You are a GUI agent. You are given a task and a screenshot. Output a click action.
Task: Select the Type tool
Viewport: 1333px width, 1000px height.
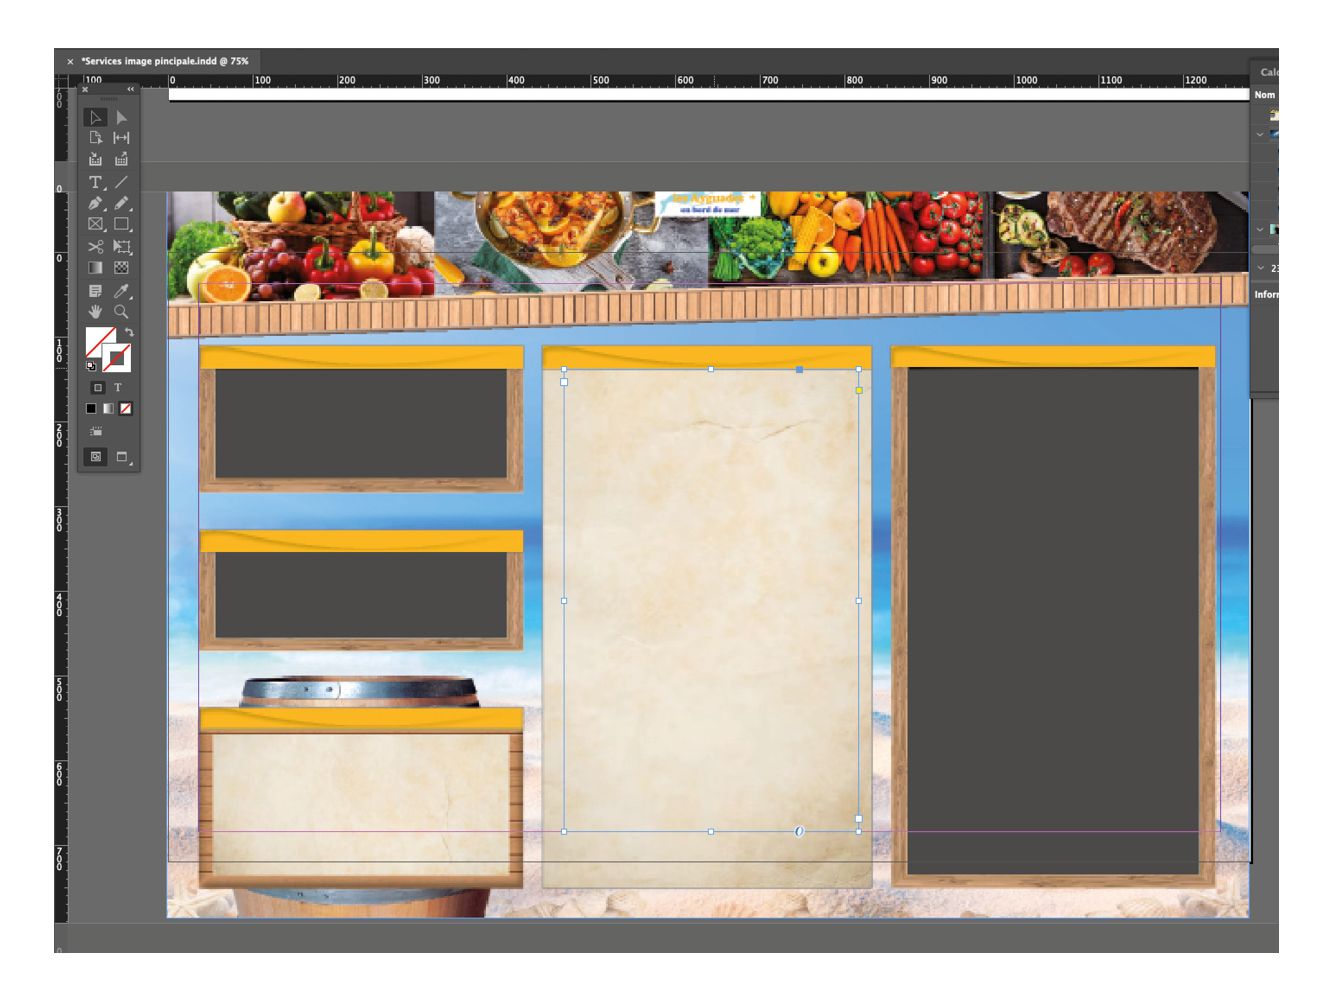(x=95, y=182)
